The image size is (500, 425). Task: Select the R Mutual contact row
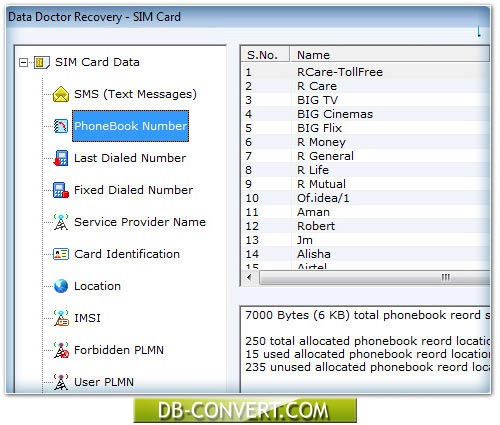pyautogui.click(x=365, y=184)
